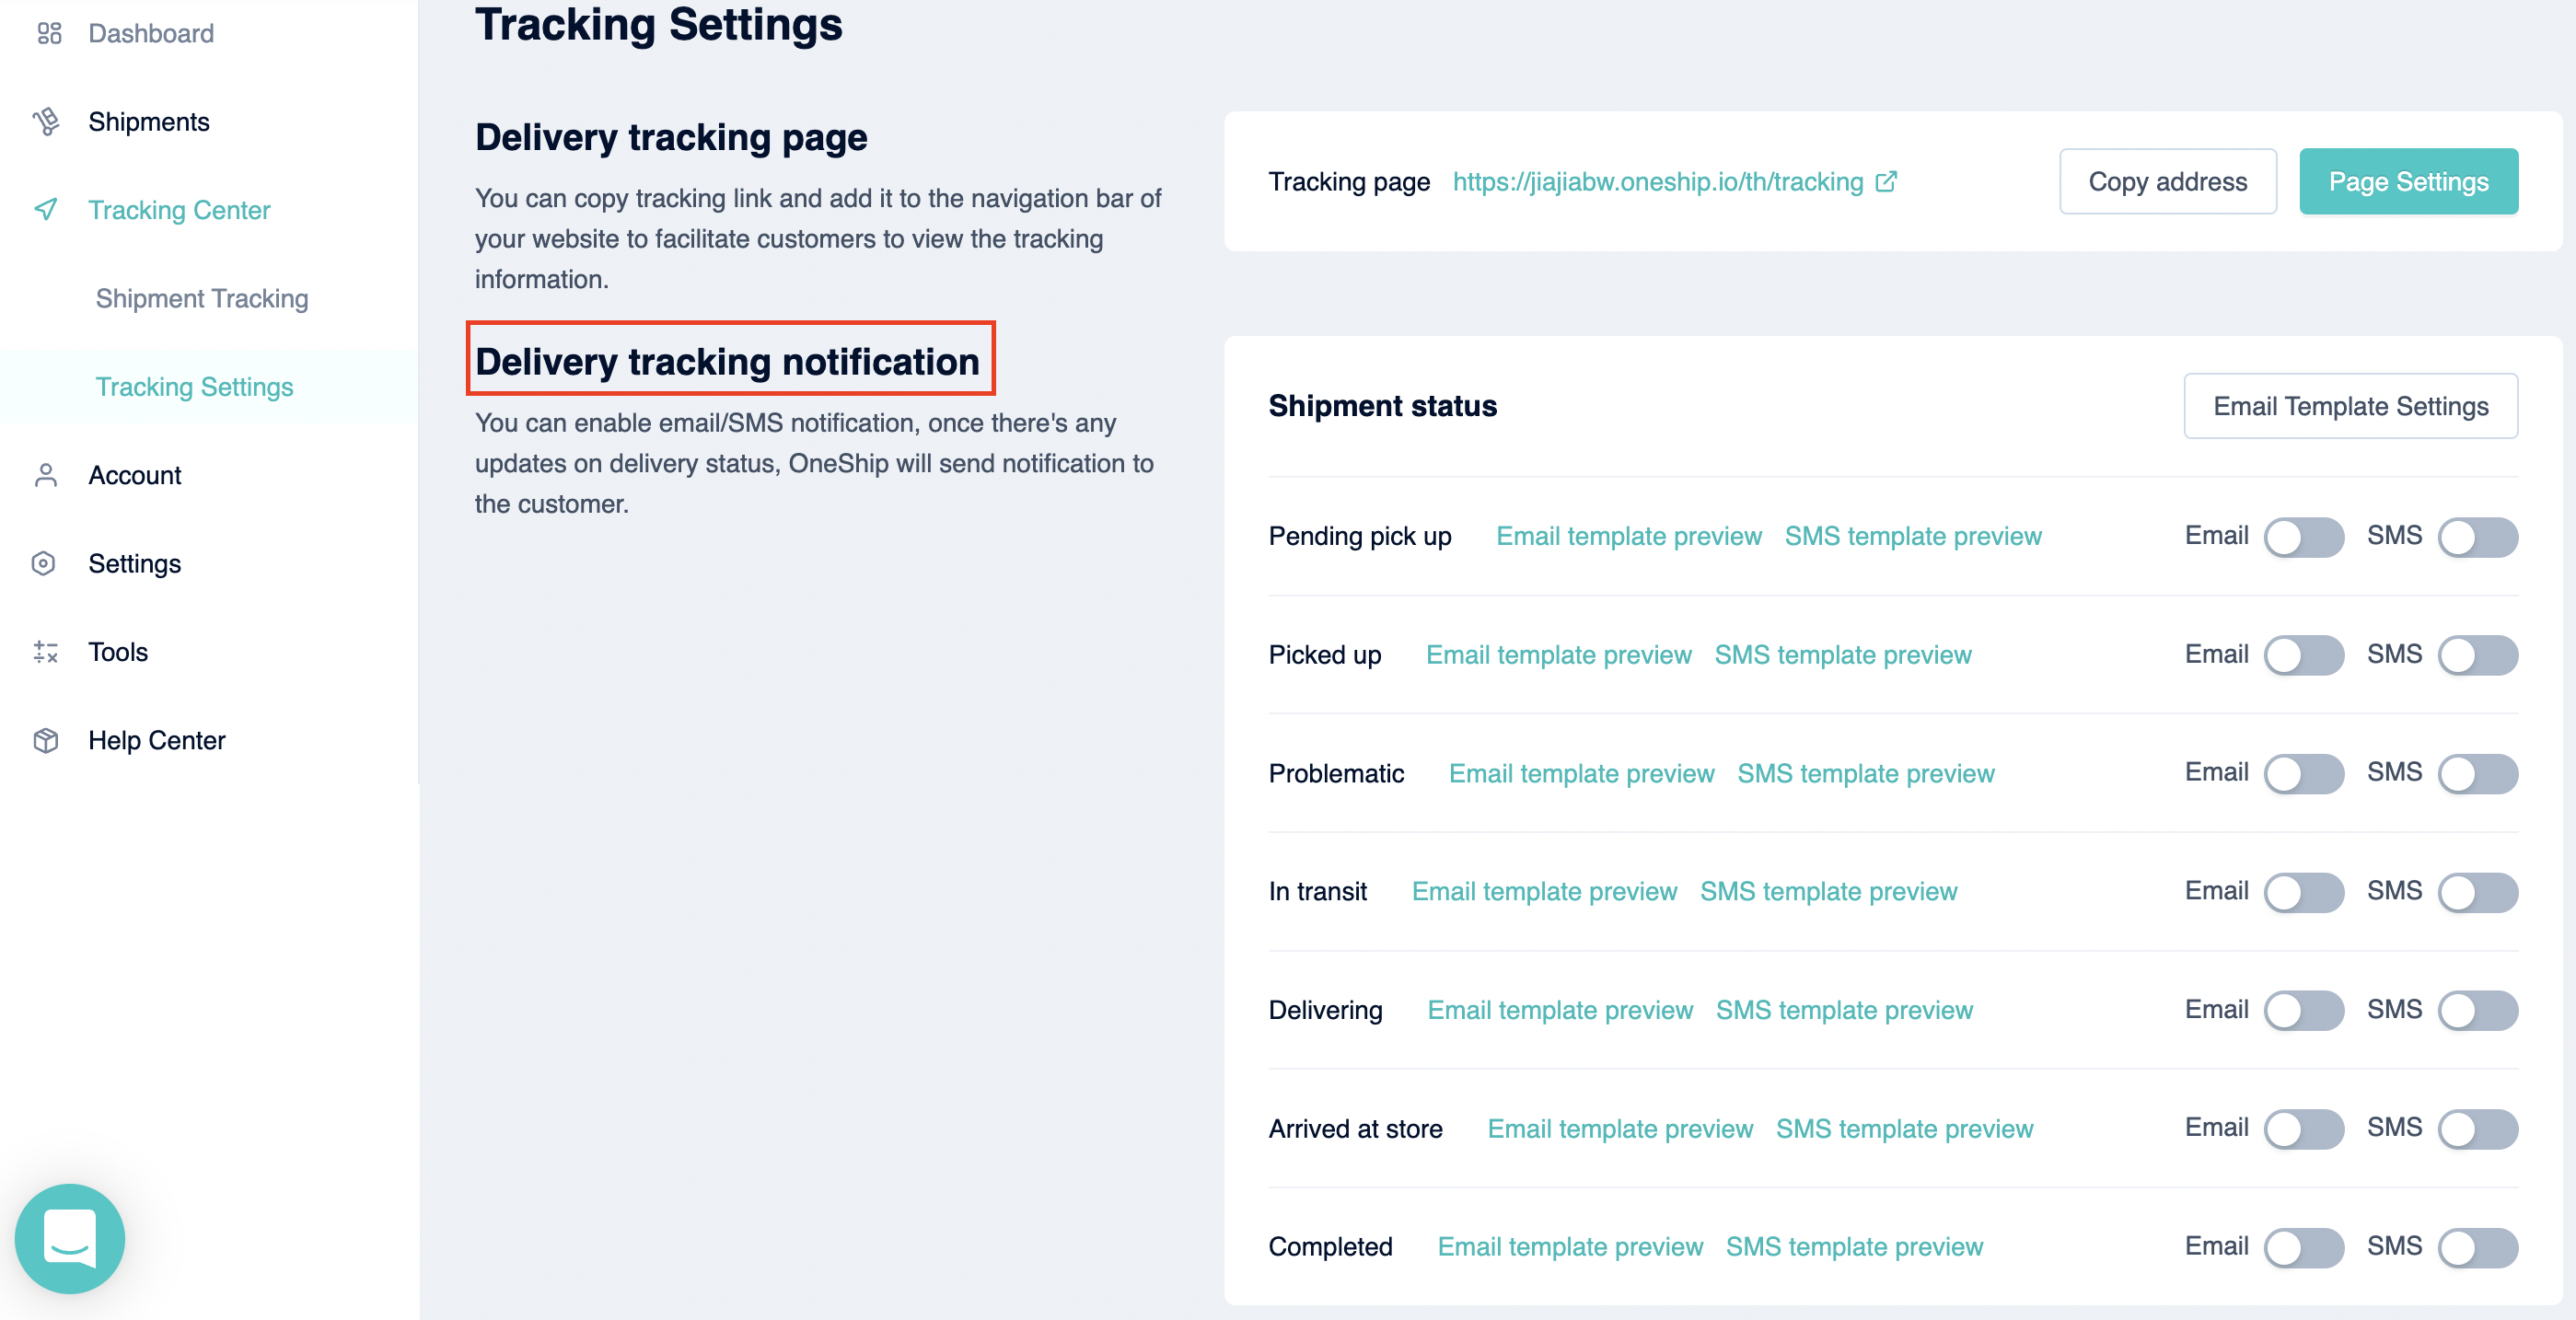2576x1320 pixels.
Task: Toggle SMS notifications for Completed status
Action: click(x=2477, y=1247)
